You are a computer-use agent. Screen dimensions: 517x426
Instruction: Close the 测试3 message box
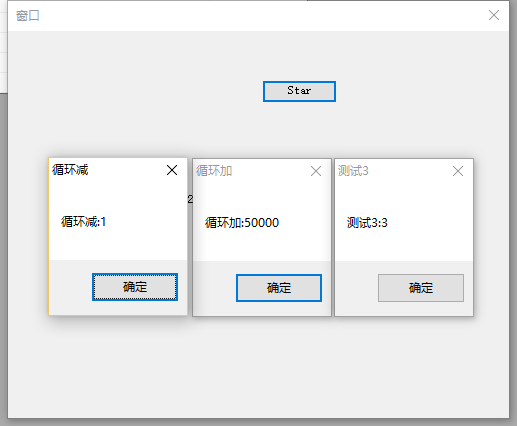(x=458, y=171)
